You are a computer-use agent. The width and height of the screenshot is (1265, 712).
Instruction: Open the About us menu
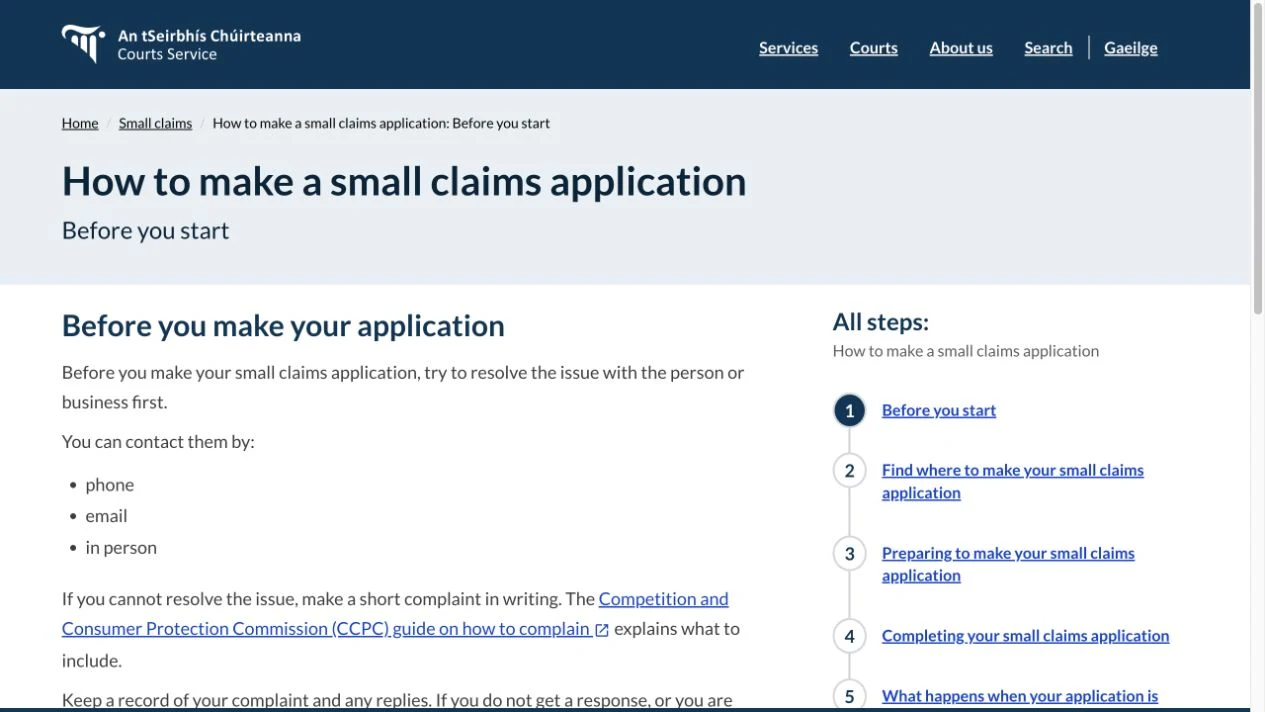tap(961, 48)
